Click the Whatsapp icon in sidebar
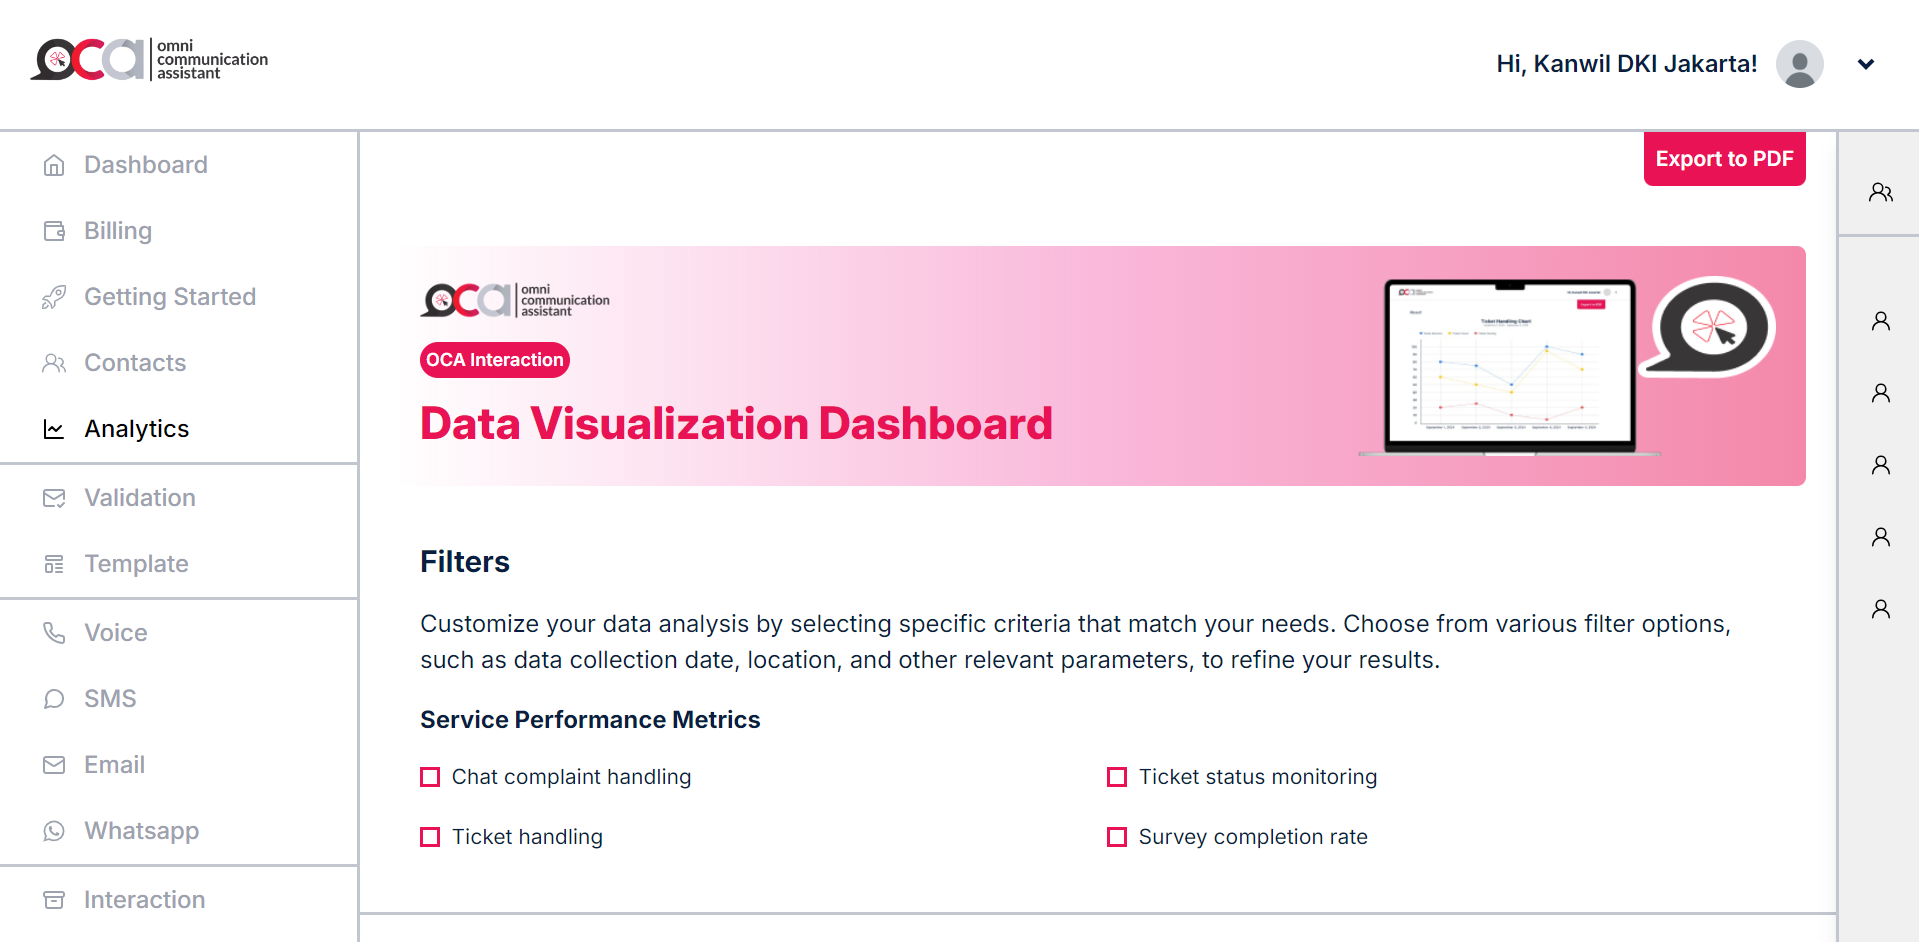The image size is (1919, 942). tap(54, 831)
